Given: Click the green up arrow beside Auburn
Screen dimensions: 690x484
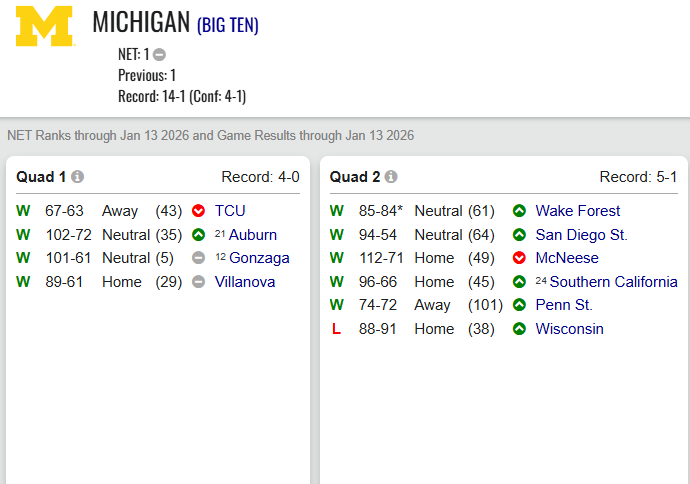Looking at the screenshot, I should pyautogui.click(x=198, y=235).
